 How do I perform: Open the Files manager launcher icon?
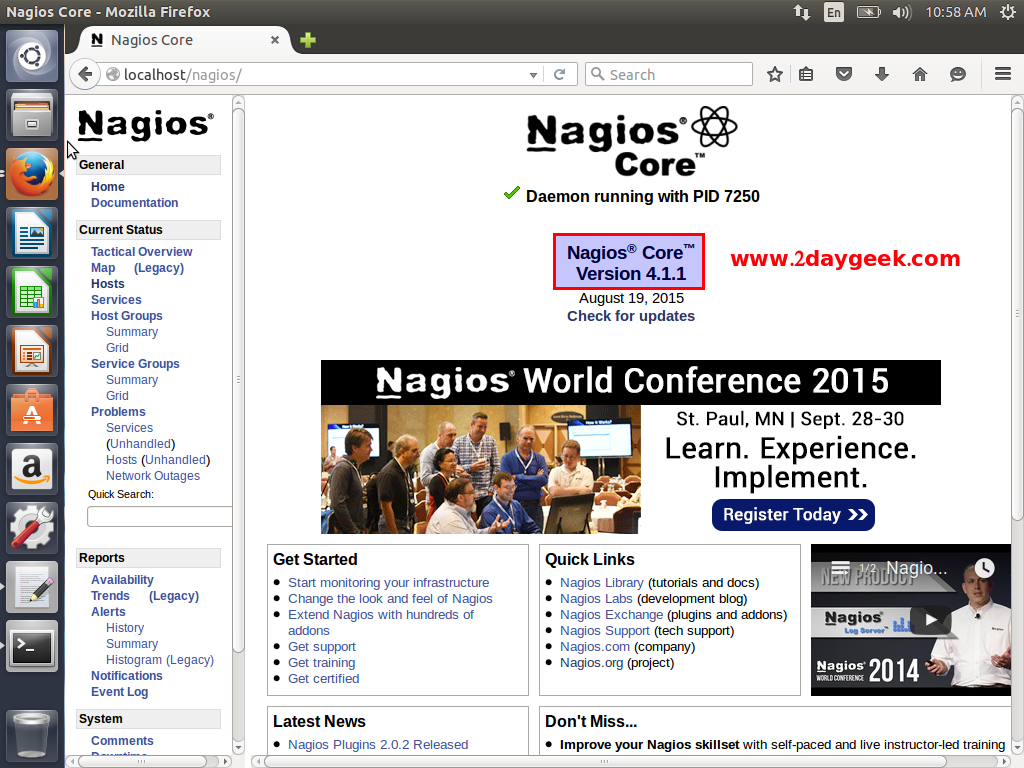pyautogui.click(x=32, y=115)
